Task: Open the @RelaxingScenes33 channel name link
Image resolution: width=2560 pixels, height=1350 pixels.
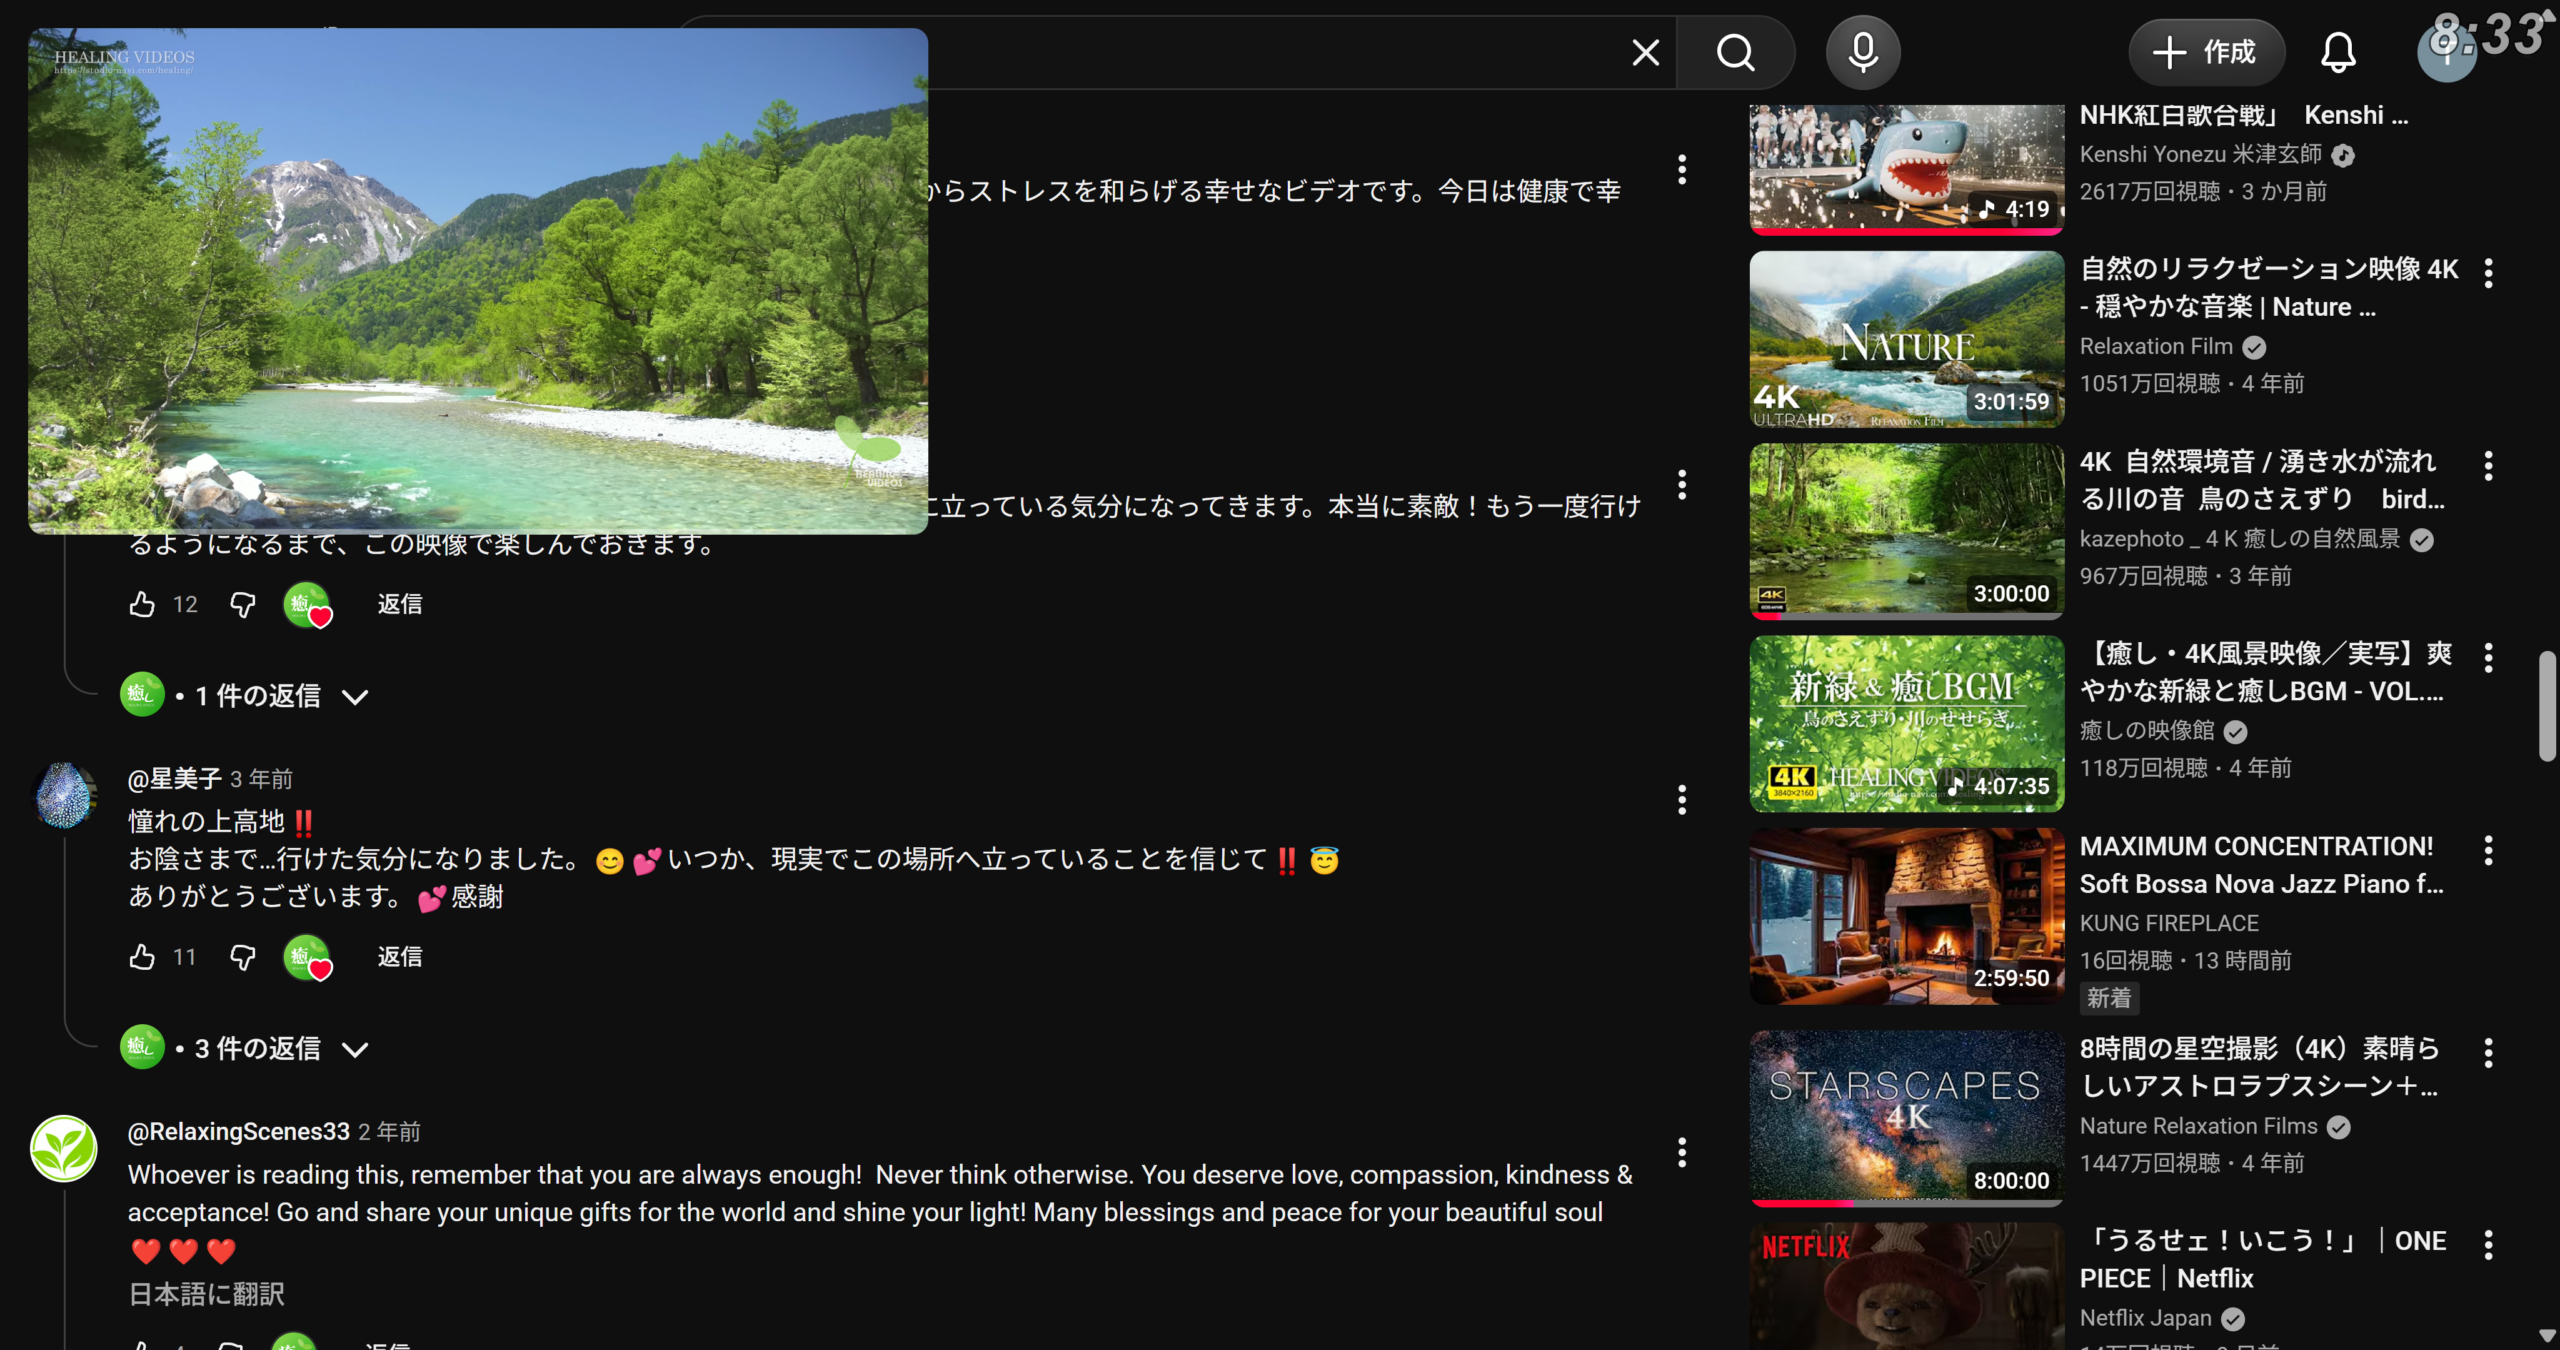Action: coord(238,1131)
